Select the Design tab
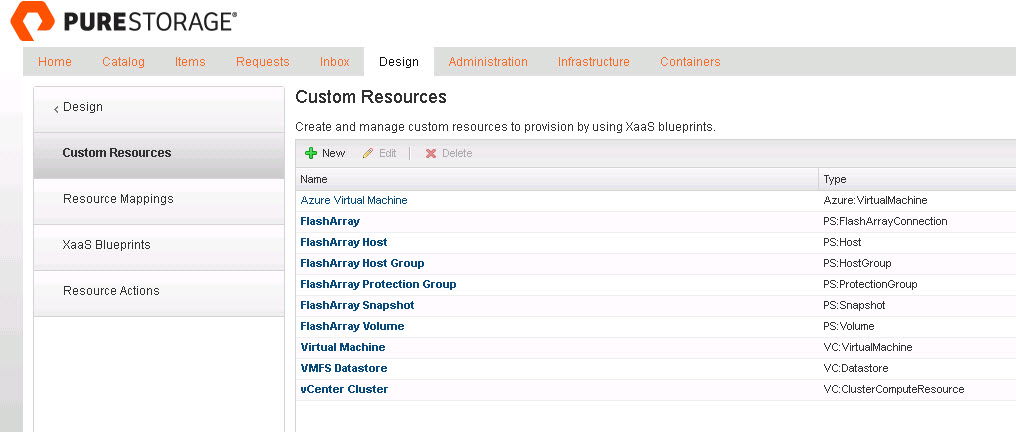Viewport: 1016px width, 432px height. coord(398,62)
